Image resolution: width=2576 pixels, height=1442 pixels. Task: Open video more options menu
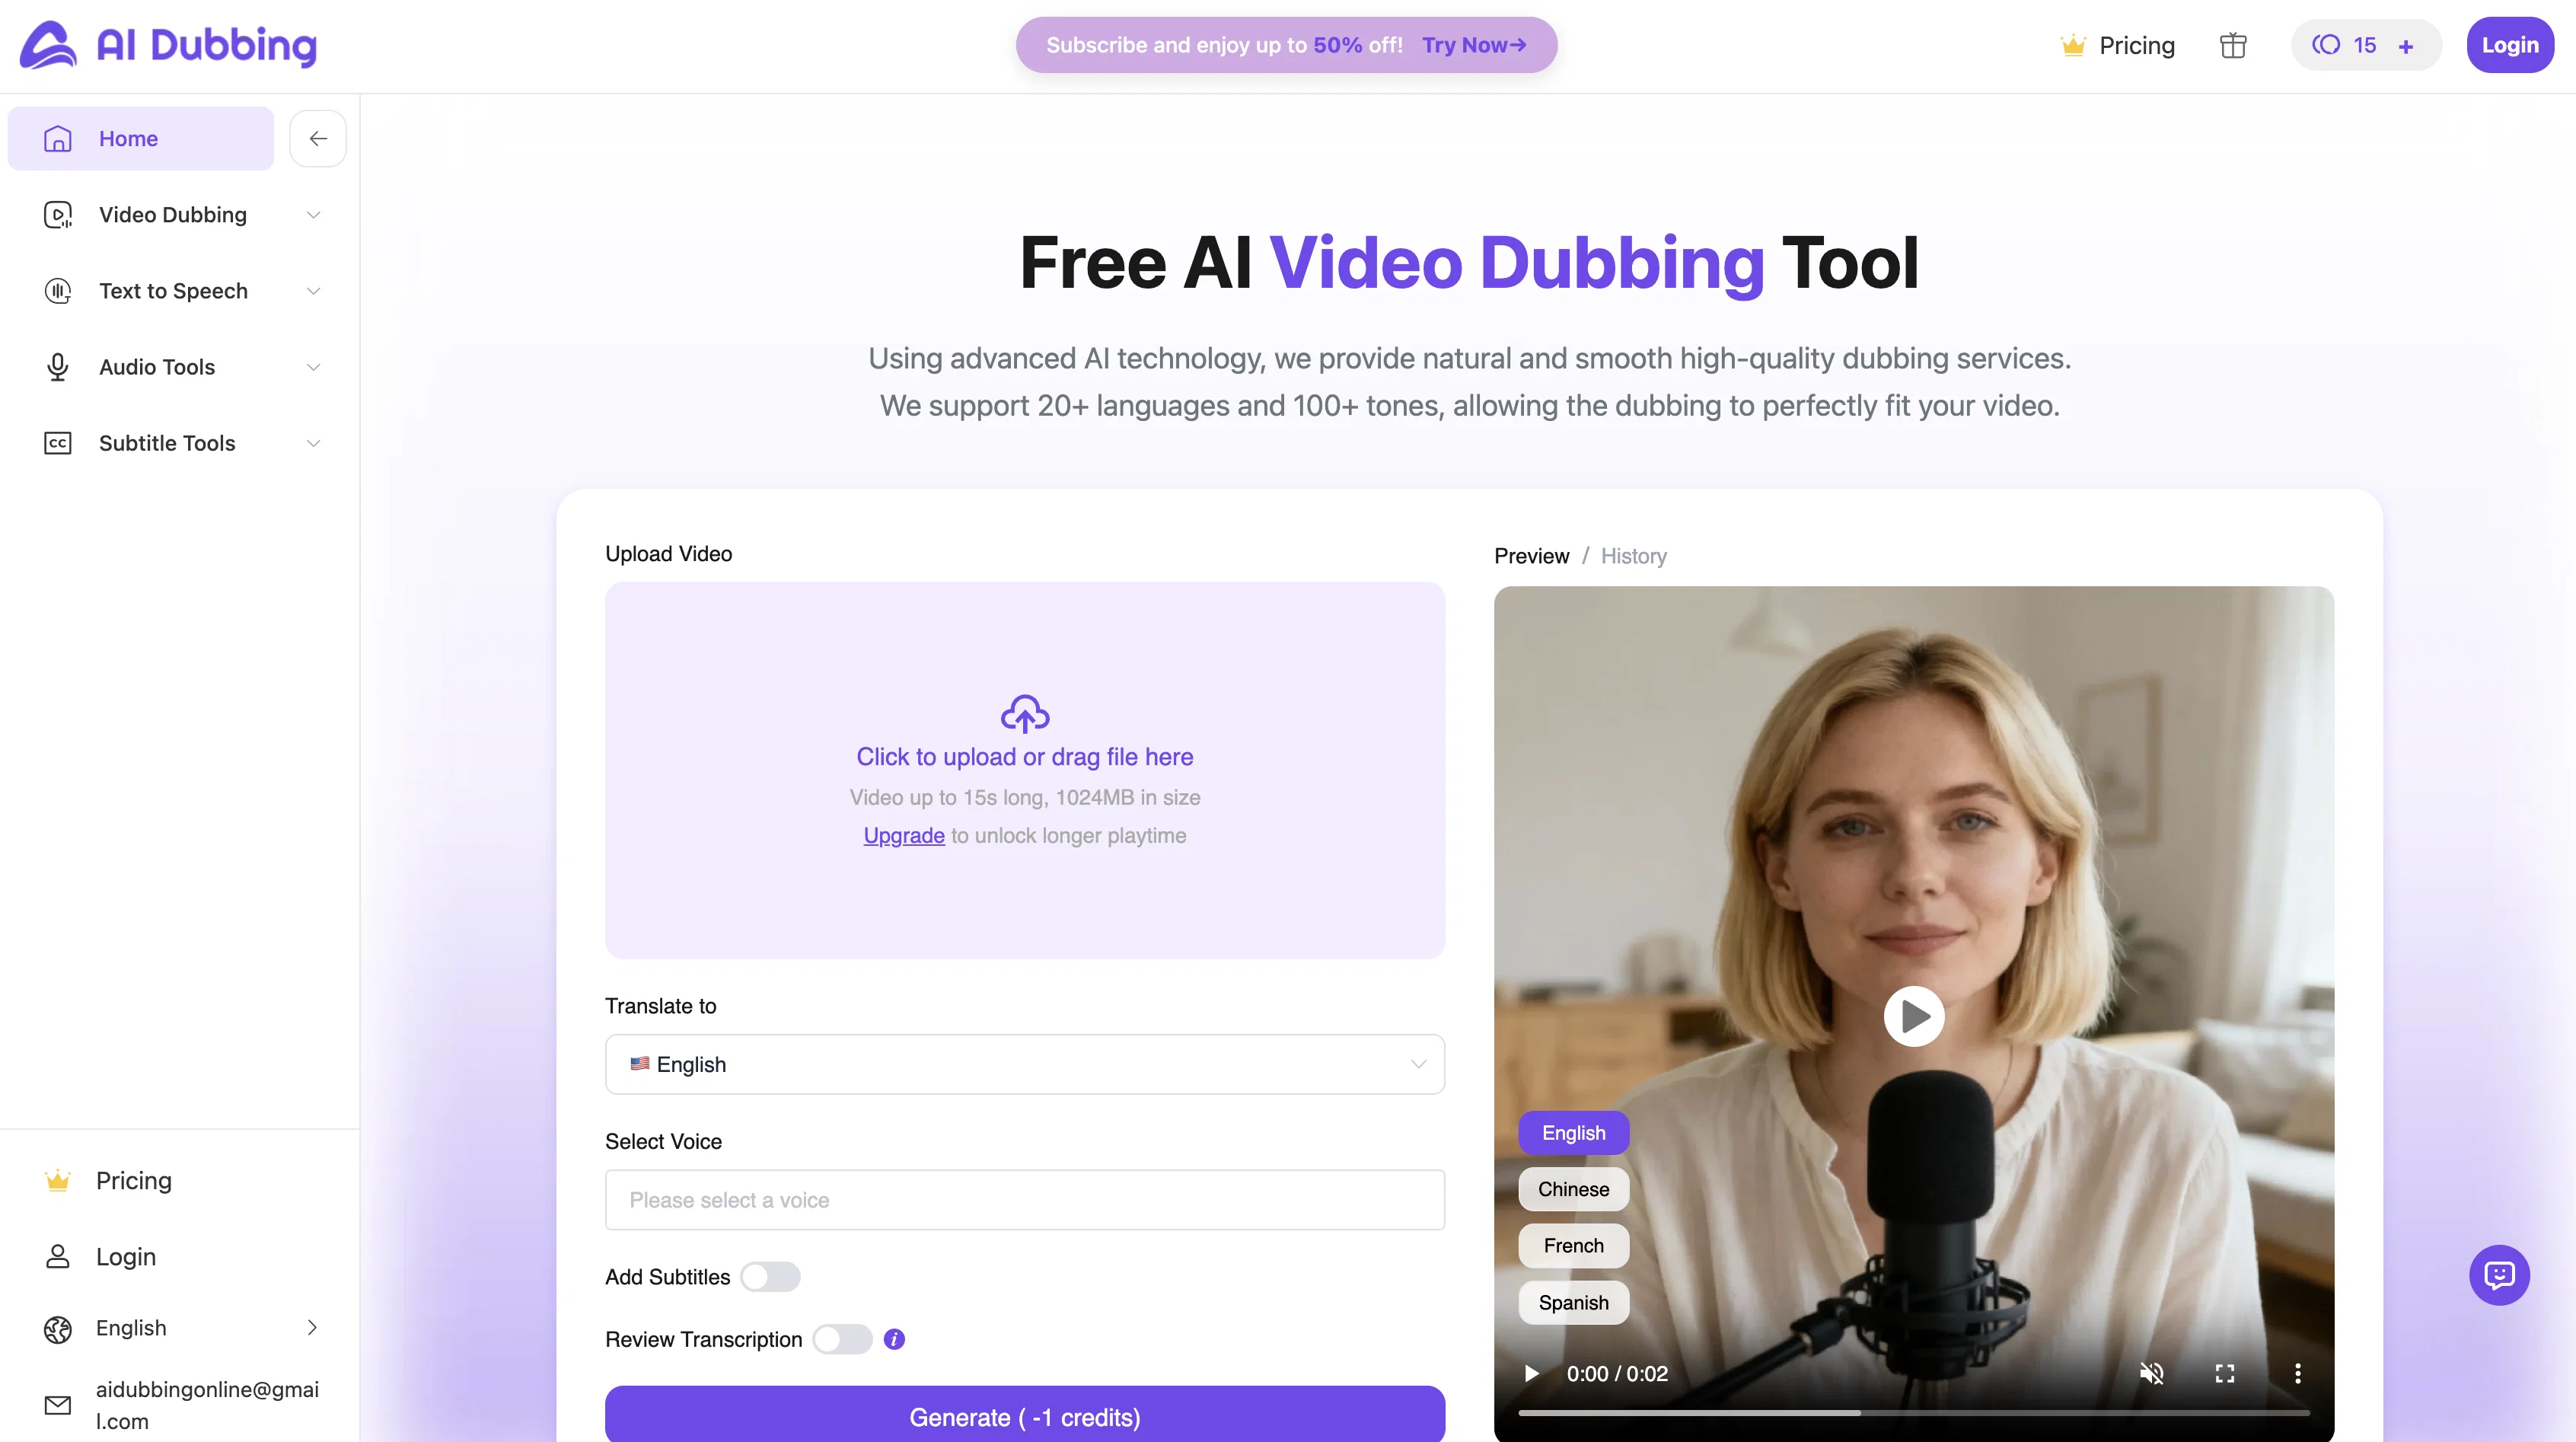tap(2298, 1373)
